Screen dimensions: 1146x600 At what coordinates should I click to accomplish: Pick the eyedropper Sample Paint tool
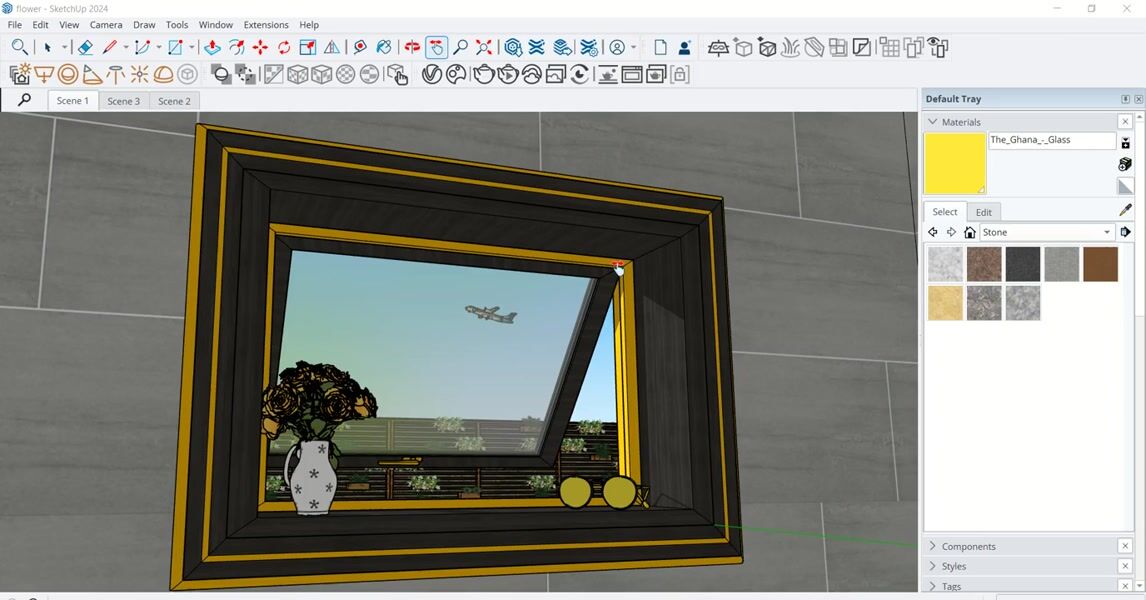point(1125,211)
